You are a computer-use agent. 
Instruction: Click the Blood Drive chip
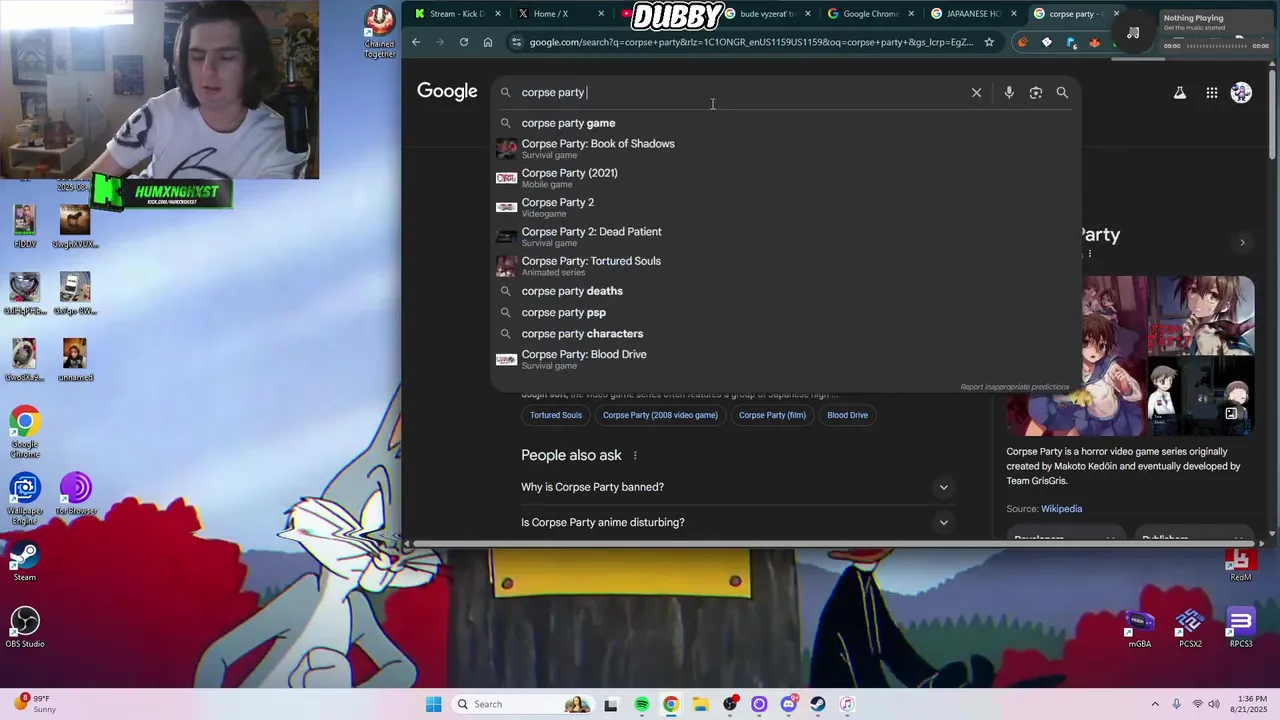click(x=847, y=415)
